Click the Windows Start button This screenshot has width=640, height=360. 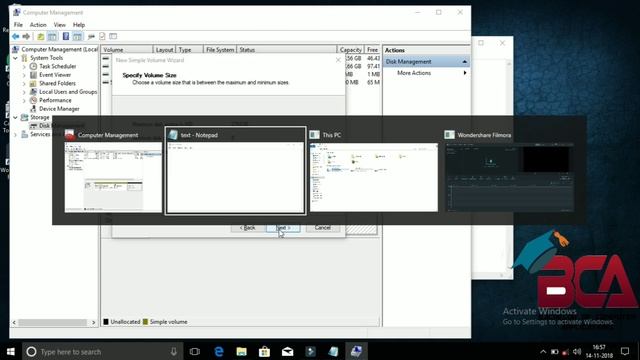(x=11, y=351)
